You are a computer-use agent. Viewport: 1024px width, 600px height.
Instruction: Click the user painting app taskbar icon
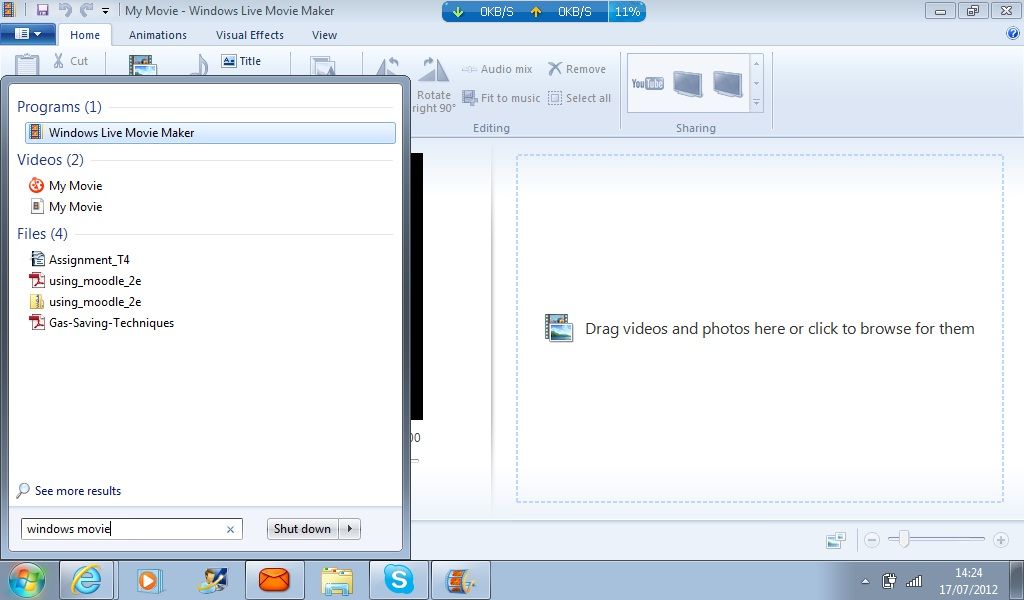tap(213, 580)
